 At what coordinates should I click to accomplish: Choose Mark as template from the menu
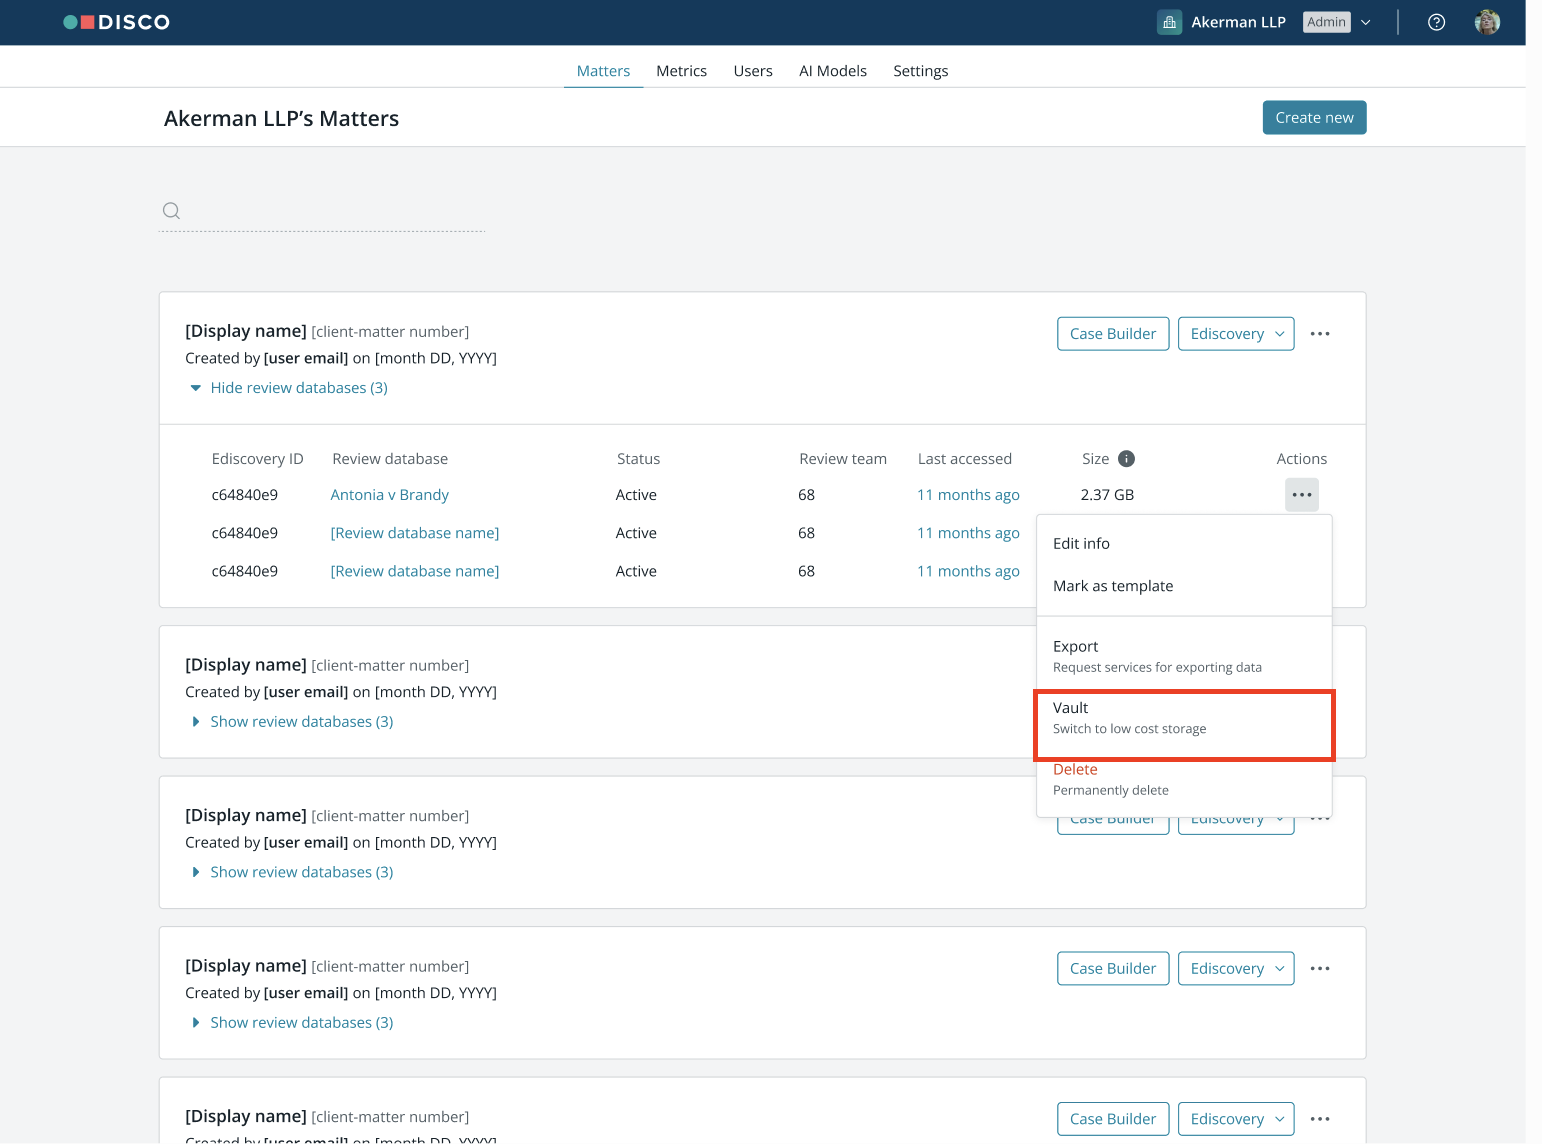(1184, 586)
